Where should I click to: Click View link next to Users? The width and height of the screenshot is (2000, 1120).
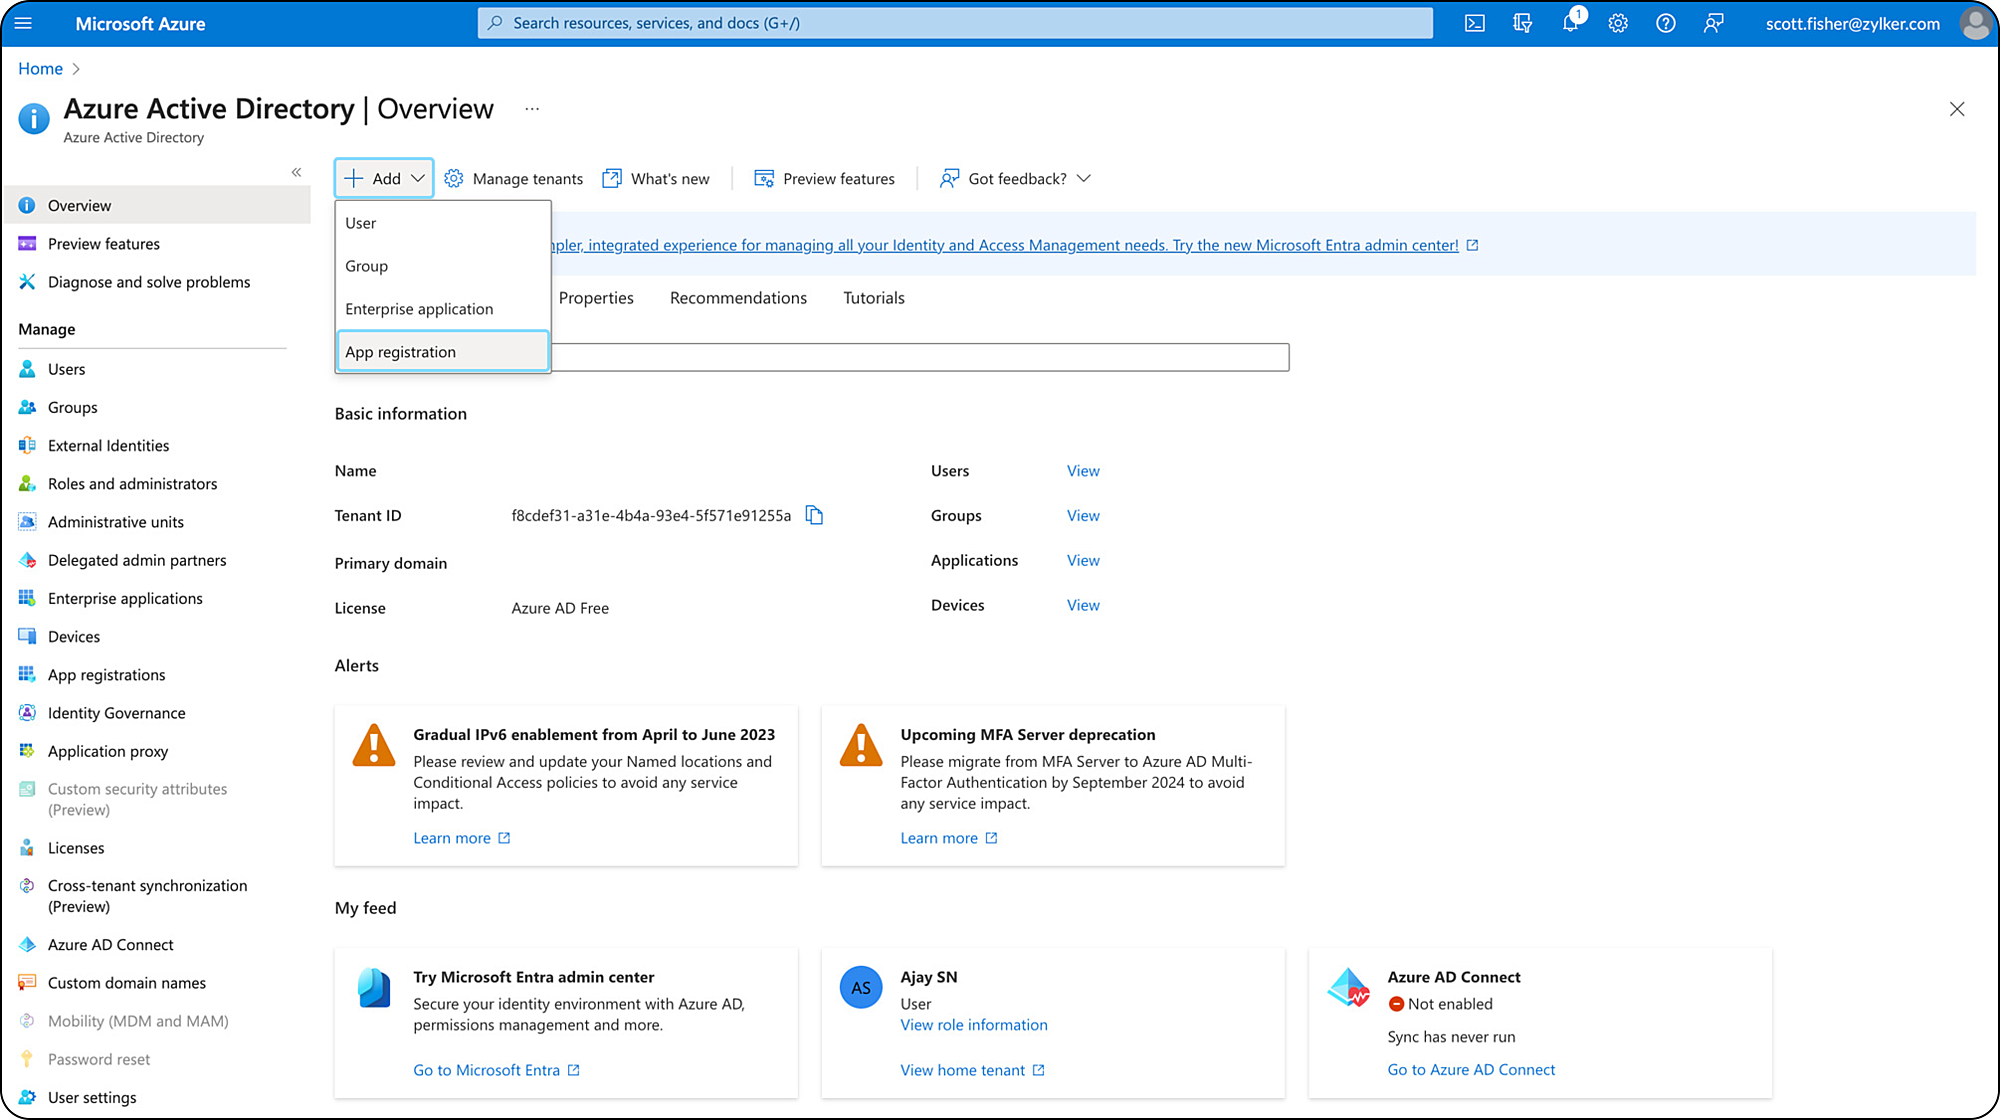pyautogui.click(x=1083, y=471)
